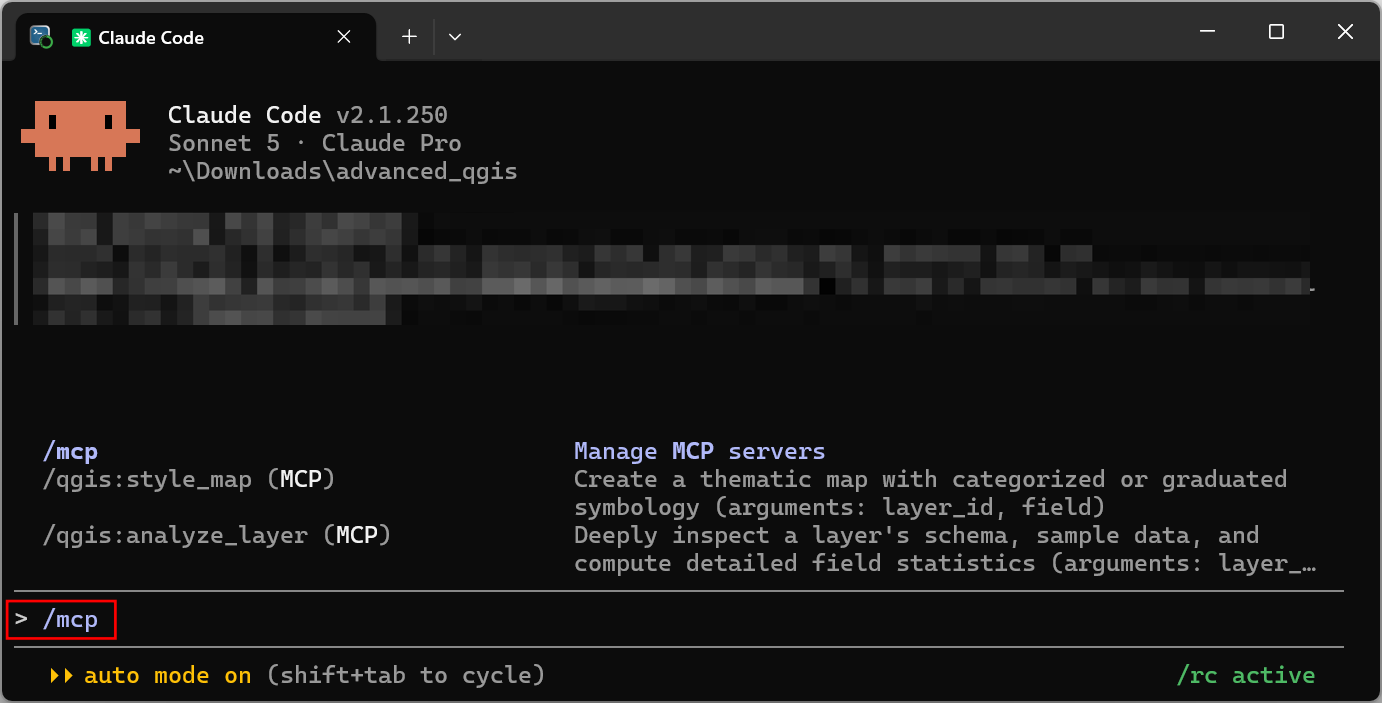Viewport: 1382px width, 703px height.
Task: Click the ~\Downloads\advanced_qgis path text
Action: (342, 171)
